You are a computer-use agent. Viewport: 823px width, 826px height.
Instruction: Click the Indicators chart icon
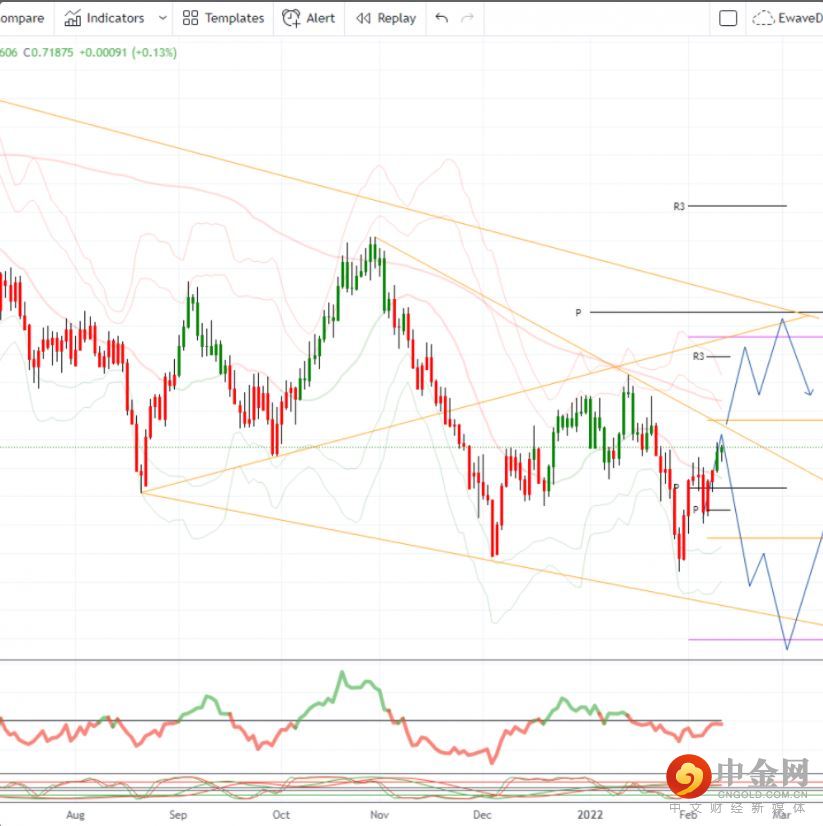72,18
